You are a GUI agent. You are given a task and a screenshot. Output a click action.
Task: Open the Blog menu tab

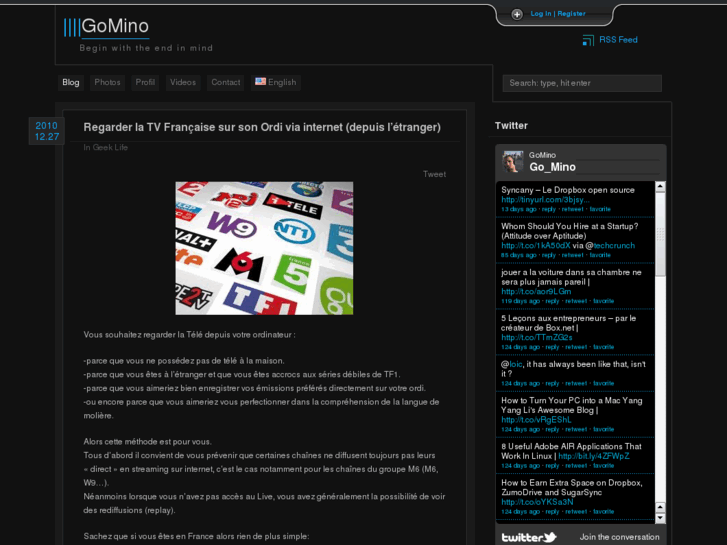coord(70,83)
